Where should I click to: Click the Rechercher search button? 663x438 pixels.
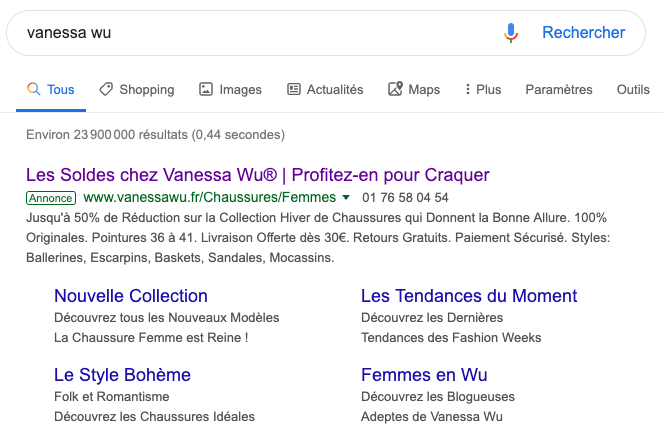pos(584,33)
